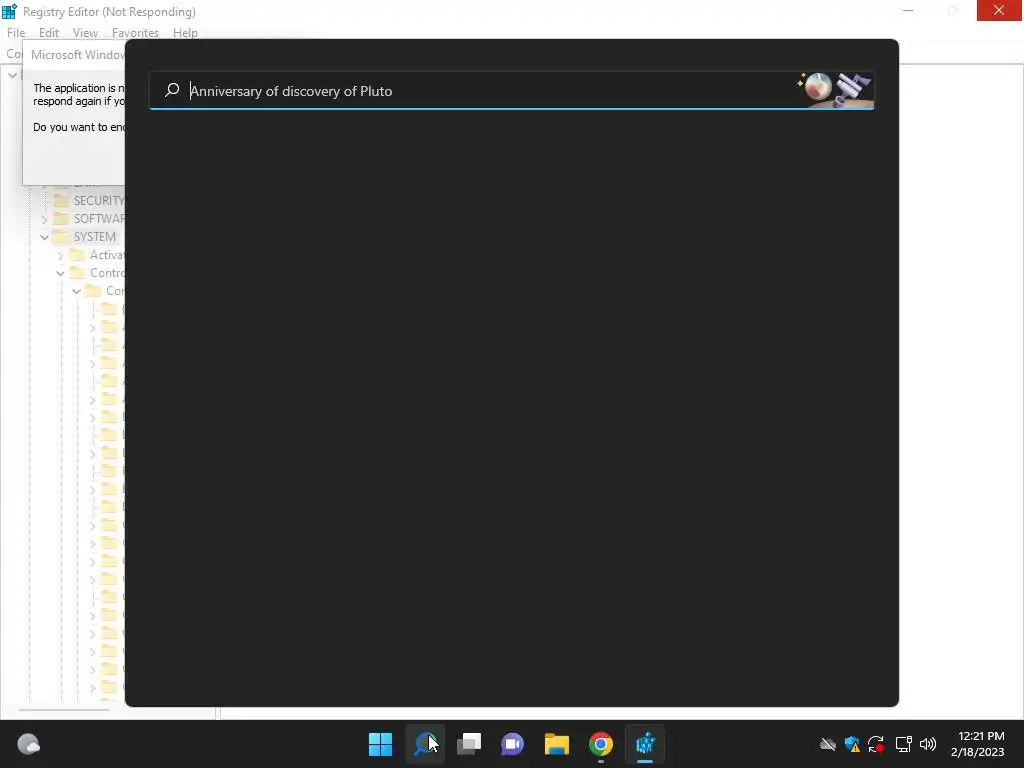This screenshot has height=768, width=1024.
Task: Click the SYSTEM folder icon
Action: pos(61,236)
